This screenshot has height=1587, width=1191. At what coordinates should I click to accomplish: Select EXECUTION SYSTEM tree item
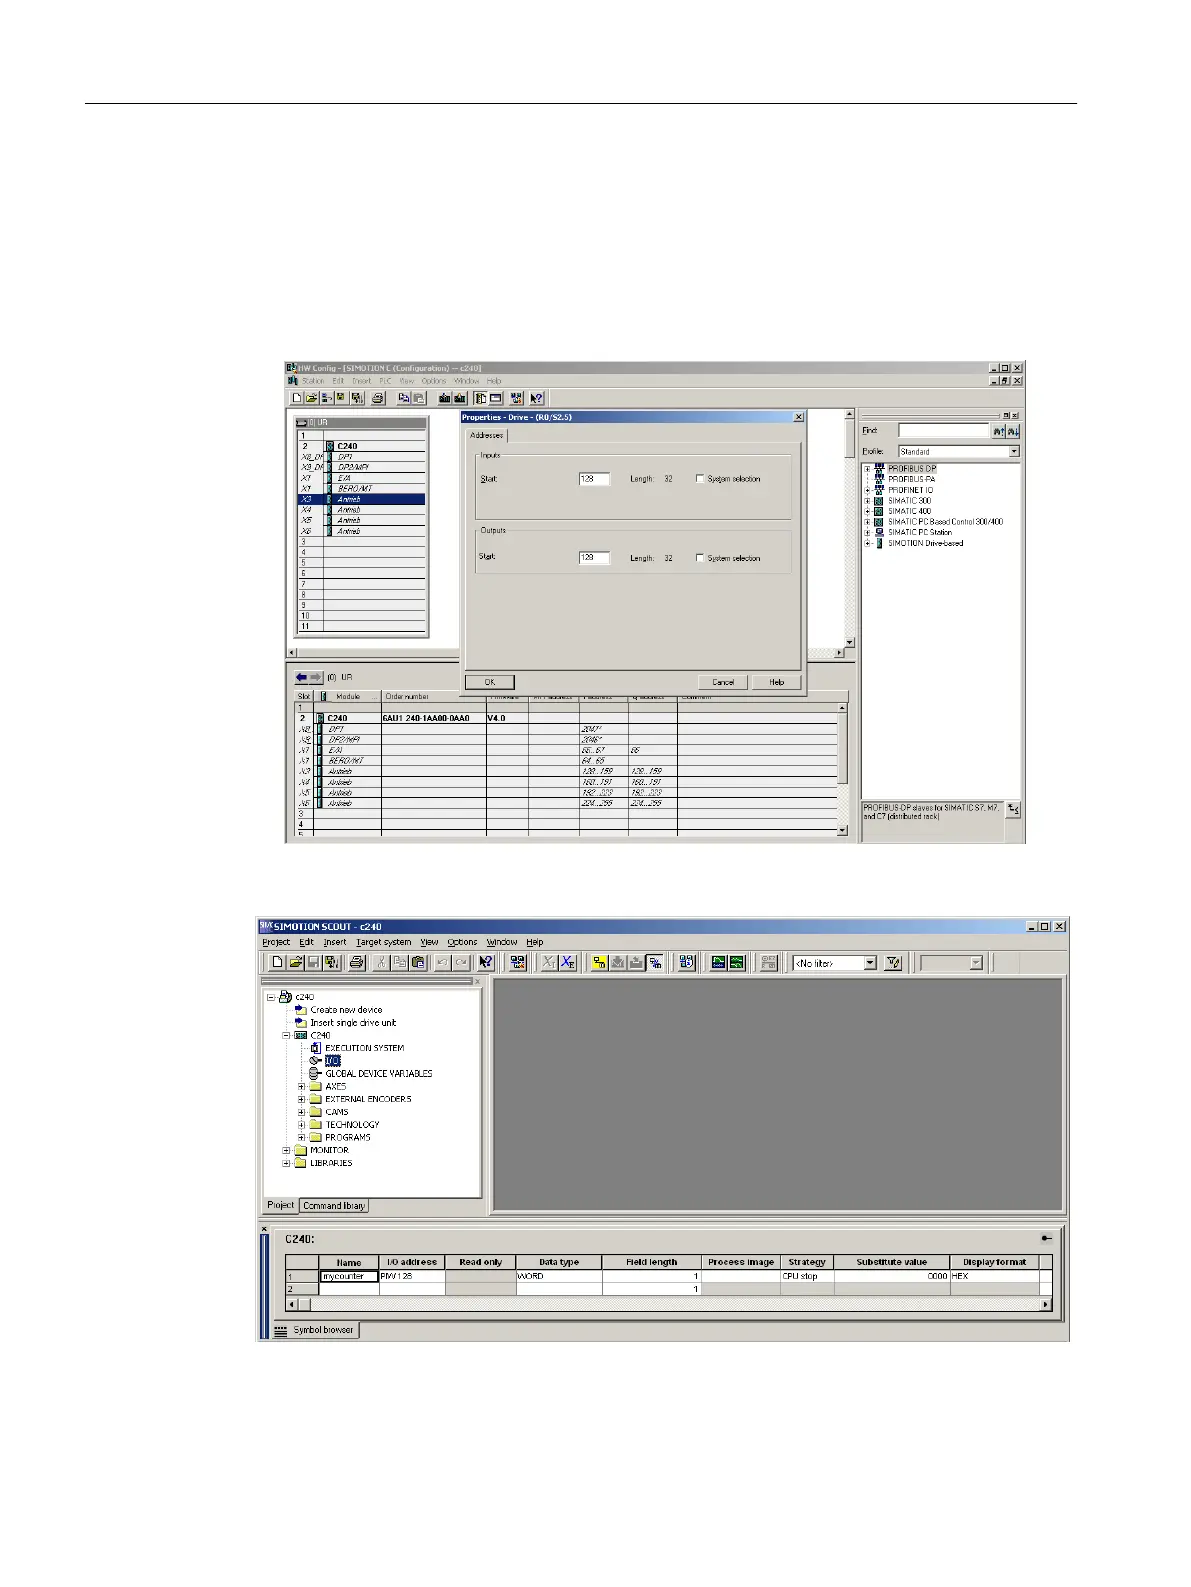coord(365,1048)
